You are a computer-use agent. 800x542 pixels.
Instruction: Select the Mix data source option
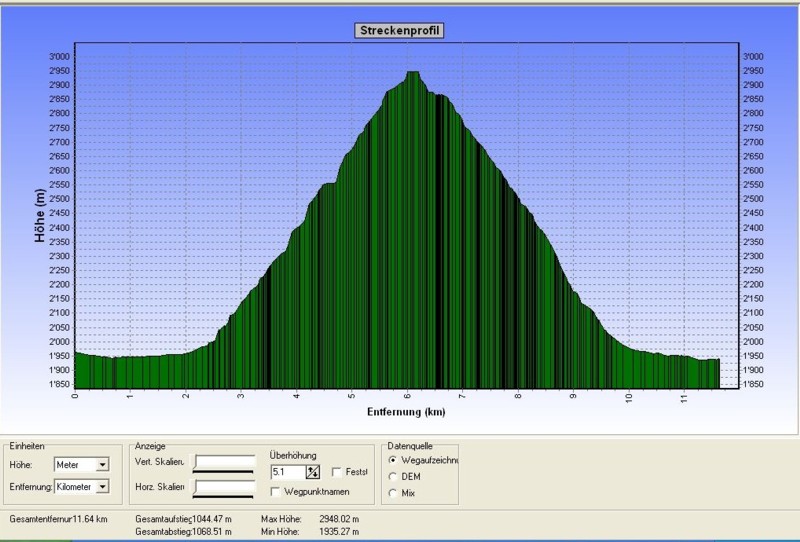click(392, 492)
